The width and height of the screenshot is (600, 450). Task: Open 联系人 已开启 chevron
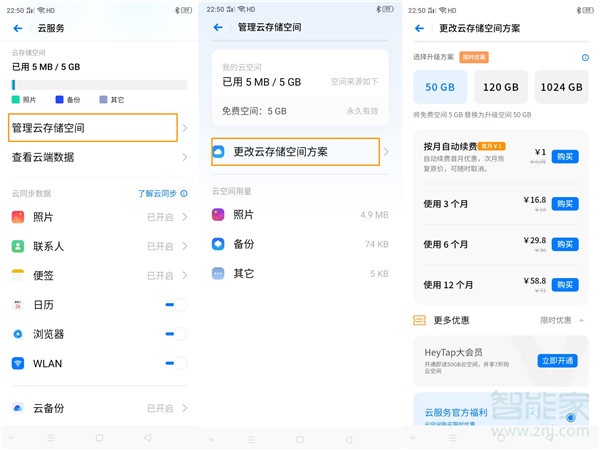click(x=185, y=246)
